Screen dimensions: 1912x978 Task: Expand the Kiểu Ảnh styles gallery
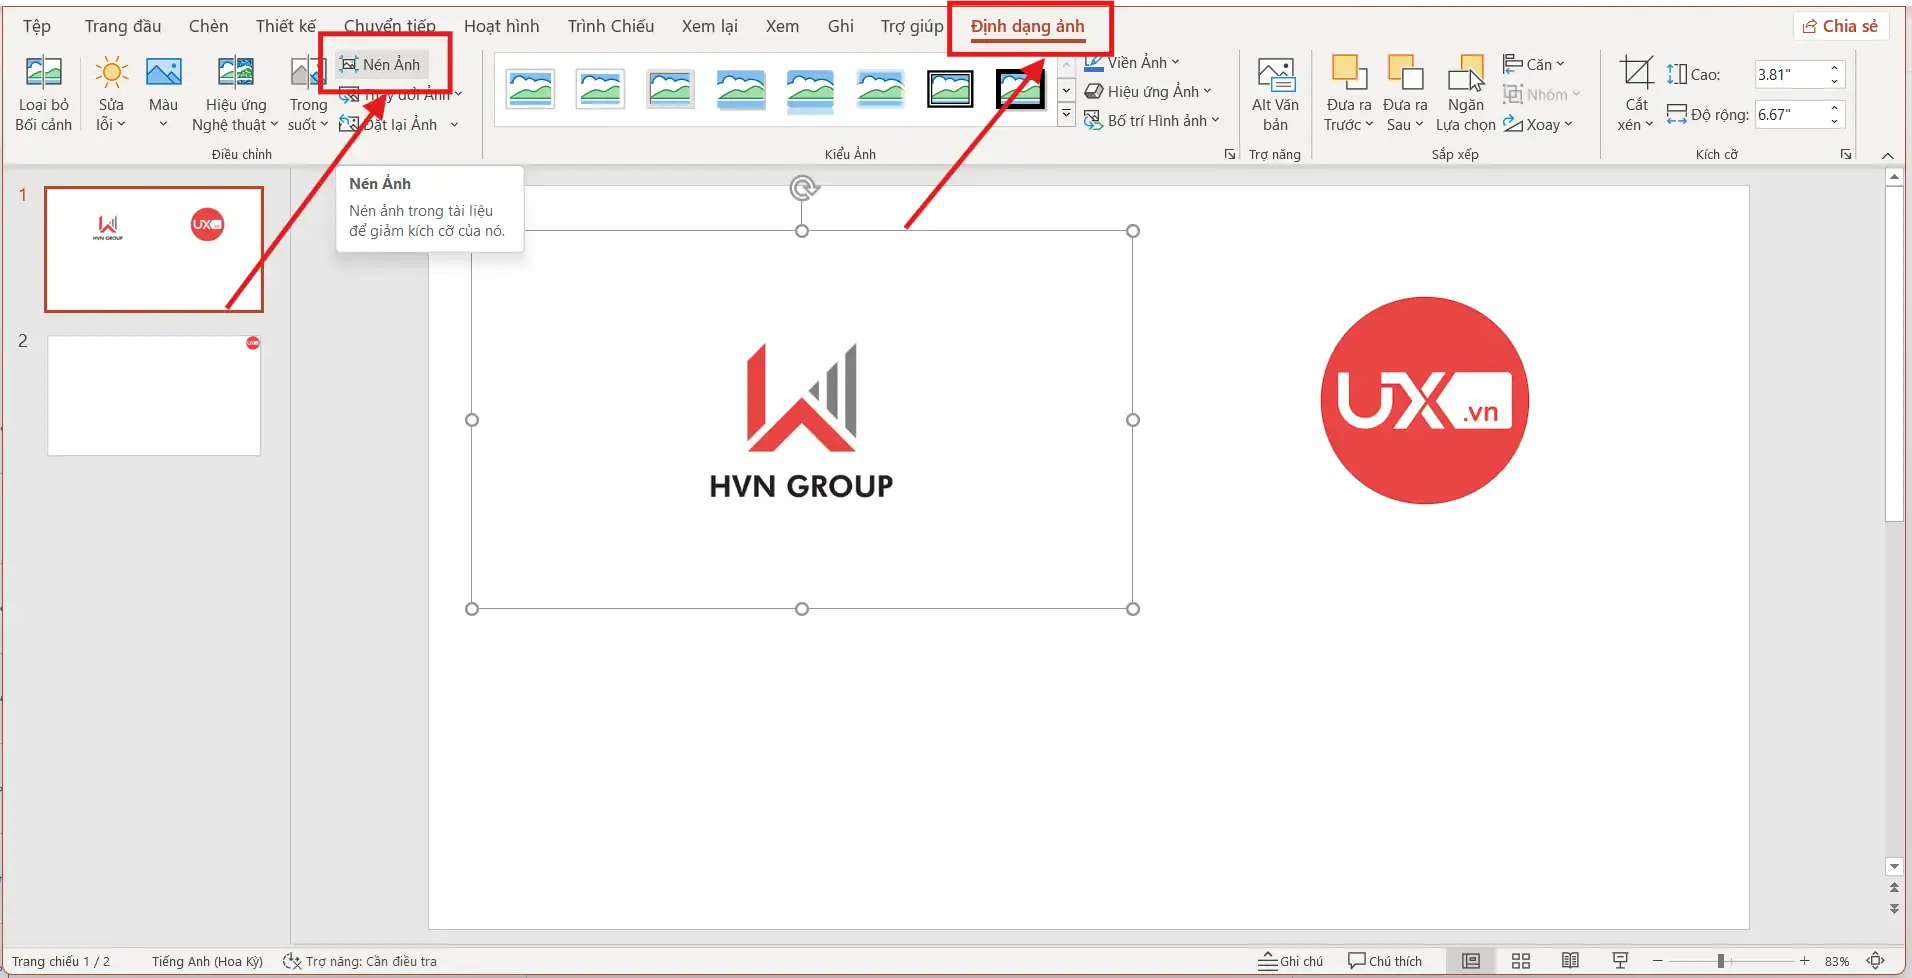click(x=1067, y=114)
